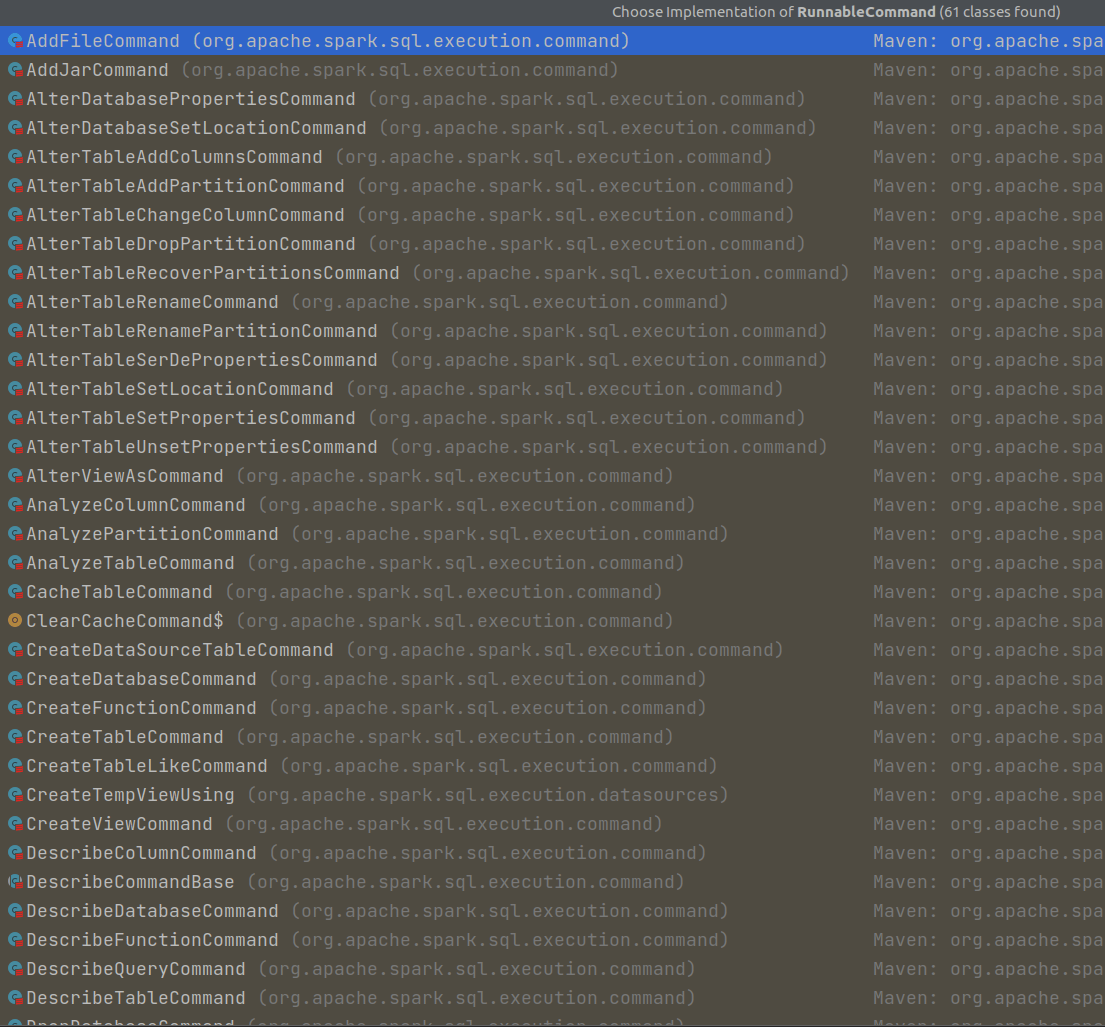Viewport: 1105px width, 1027px height.
Task: Click the class icon beside AnalyzeTableCommand
Action: click(14, 563)
